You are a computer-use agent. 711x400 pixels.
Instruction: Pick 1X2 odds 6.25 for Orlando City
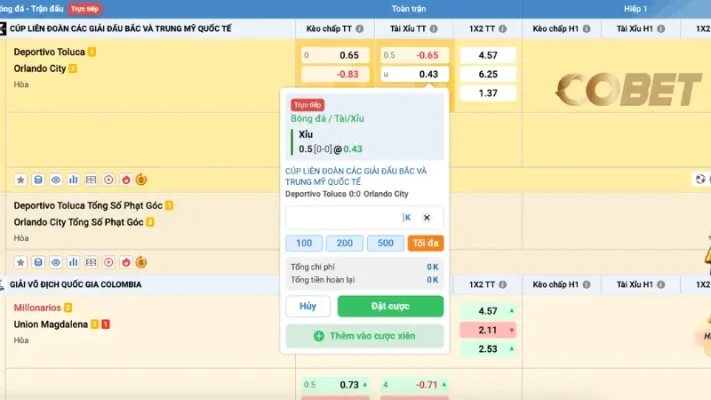(x=488, y=74)
